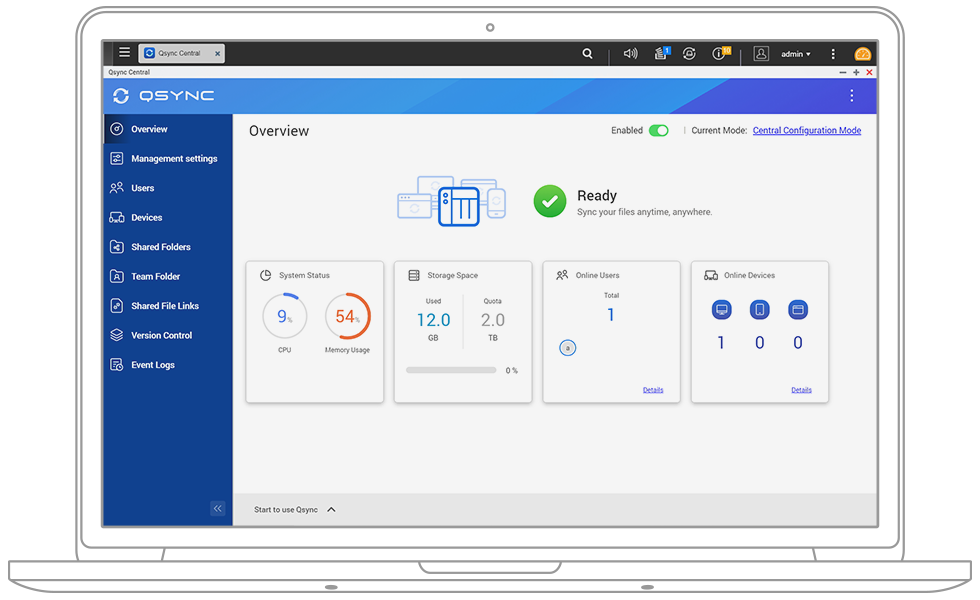Disable the Qsync Enabled toggle
The image size is (980, 600).
pyautogui.click(x=661, y=130)
